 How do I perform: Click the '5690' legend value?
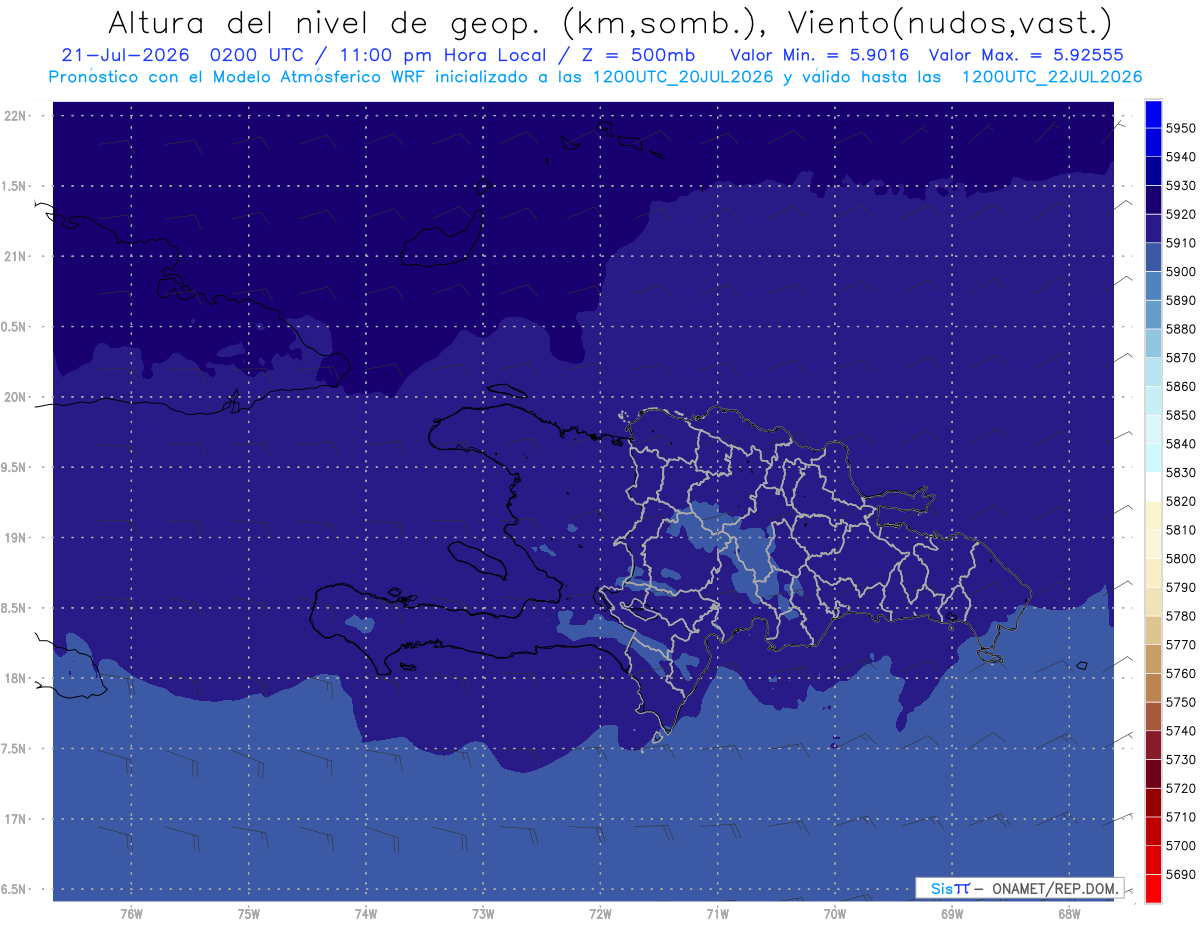1181,874
